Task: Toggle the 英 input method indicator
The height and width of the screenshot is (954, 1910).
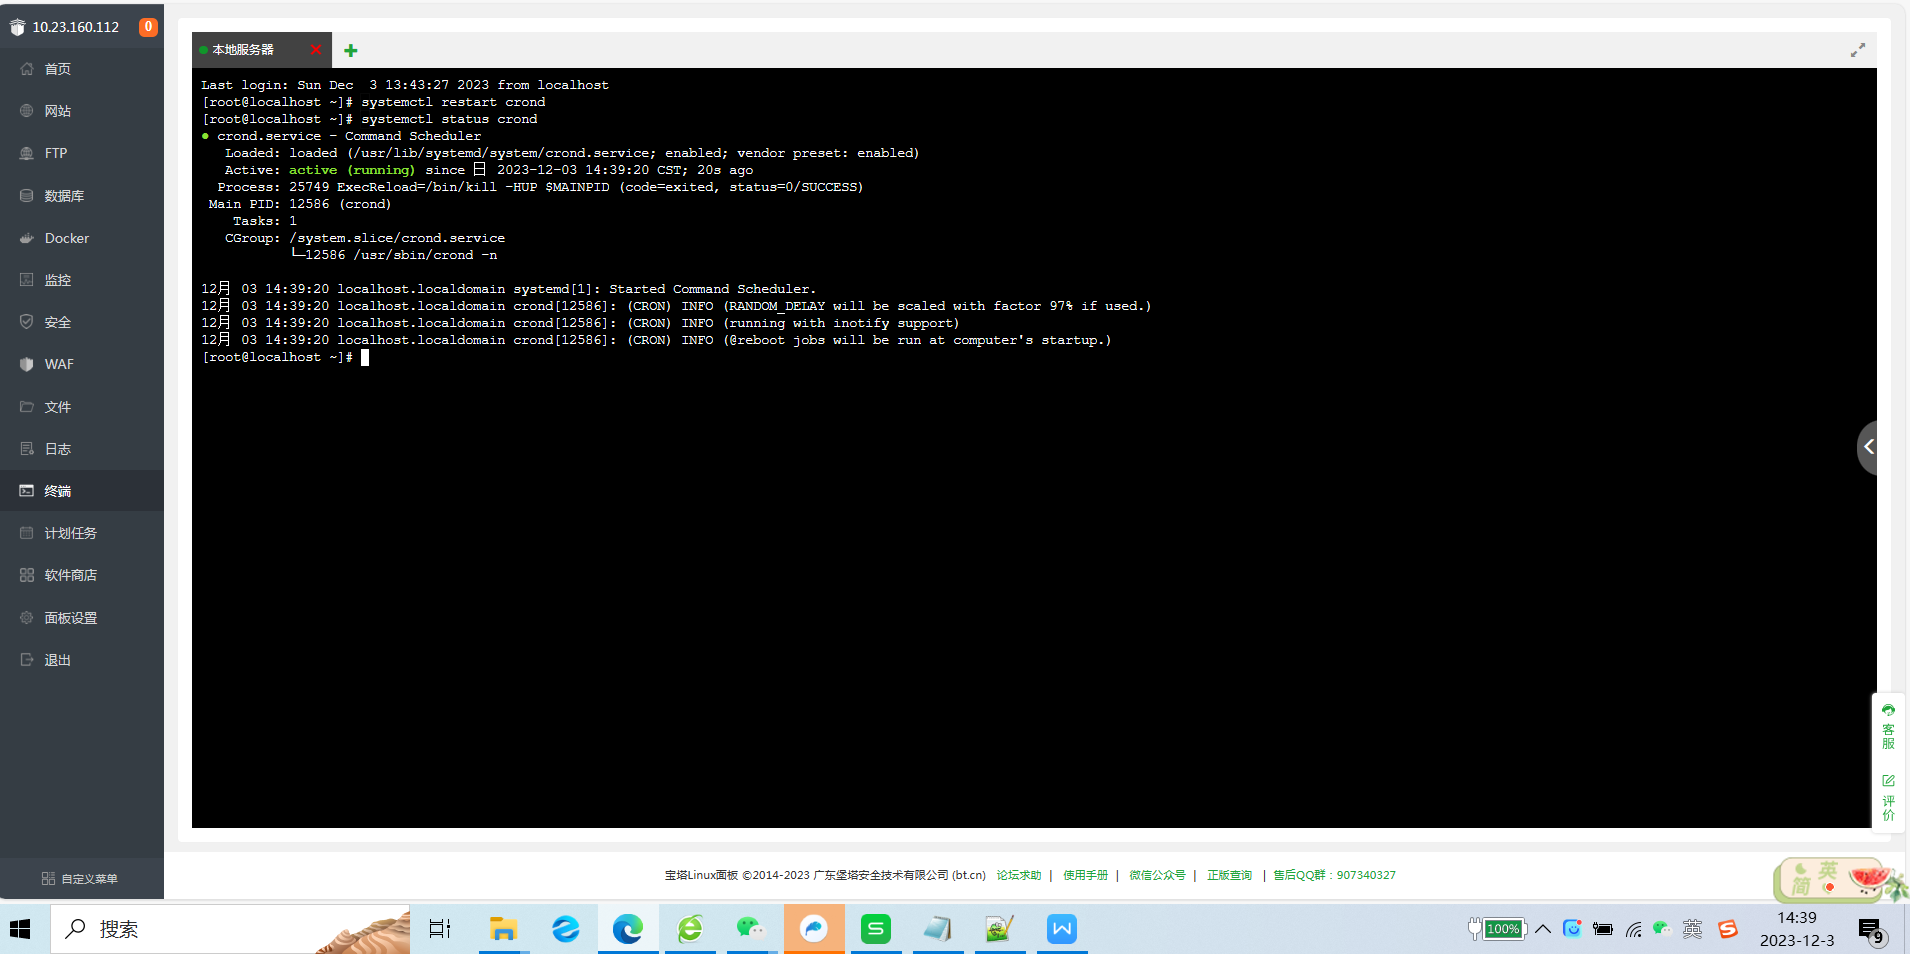Action: 1692,929
